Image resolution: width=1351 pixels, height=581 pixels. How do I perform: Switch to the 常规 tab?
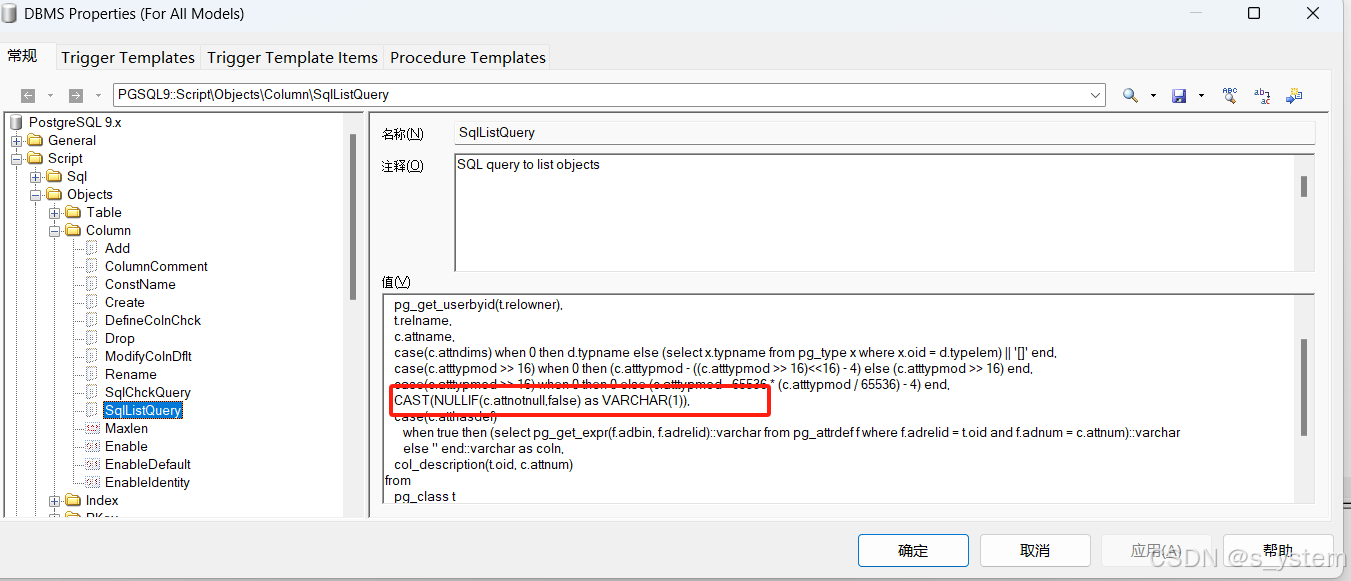[22, 56]
